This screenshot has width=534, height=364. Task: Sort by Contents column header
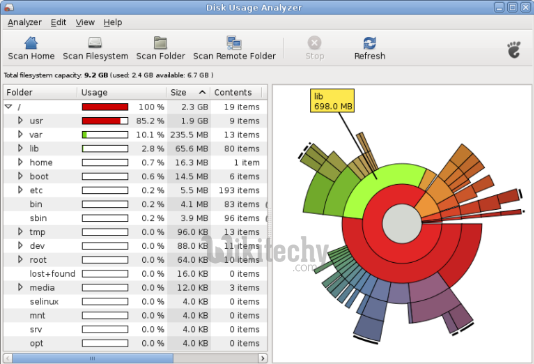[x=236, y=92]
